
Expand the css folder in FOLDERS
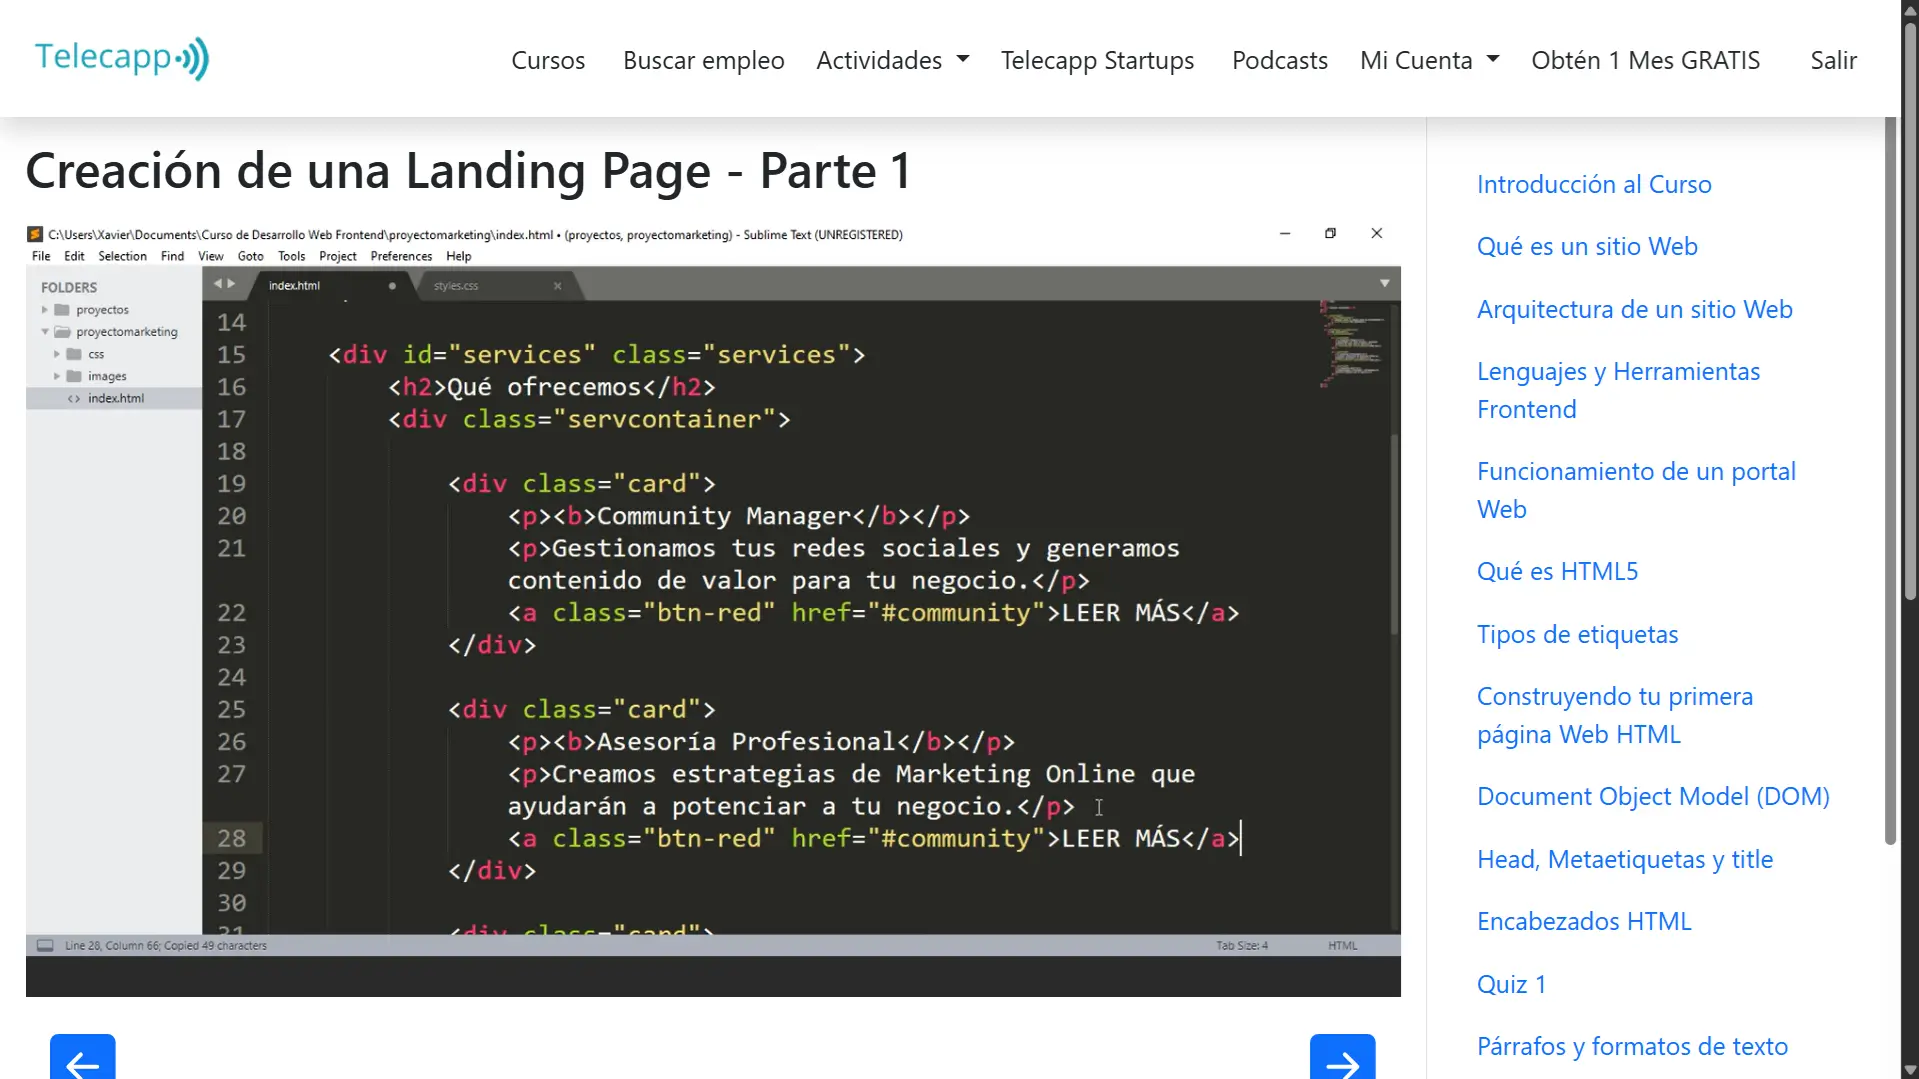57,353
